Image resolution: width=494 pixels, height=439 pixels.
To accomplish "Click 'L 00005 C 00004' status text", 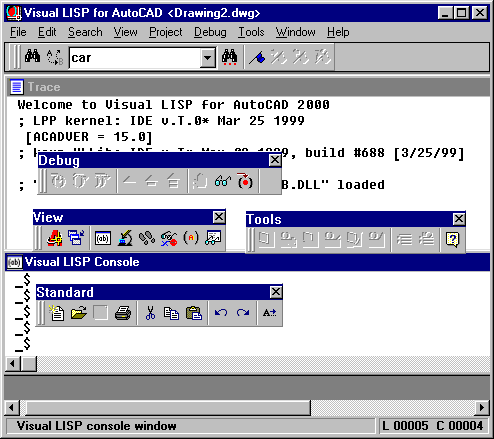I will 433,426.
